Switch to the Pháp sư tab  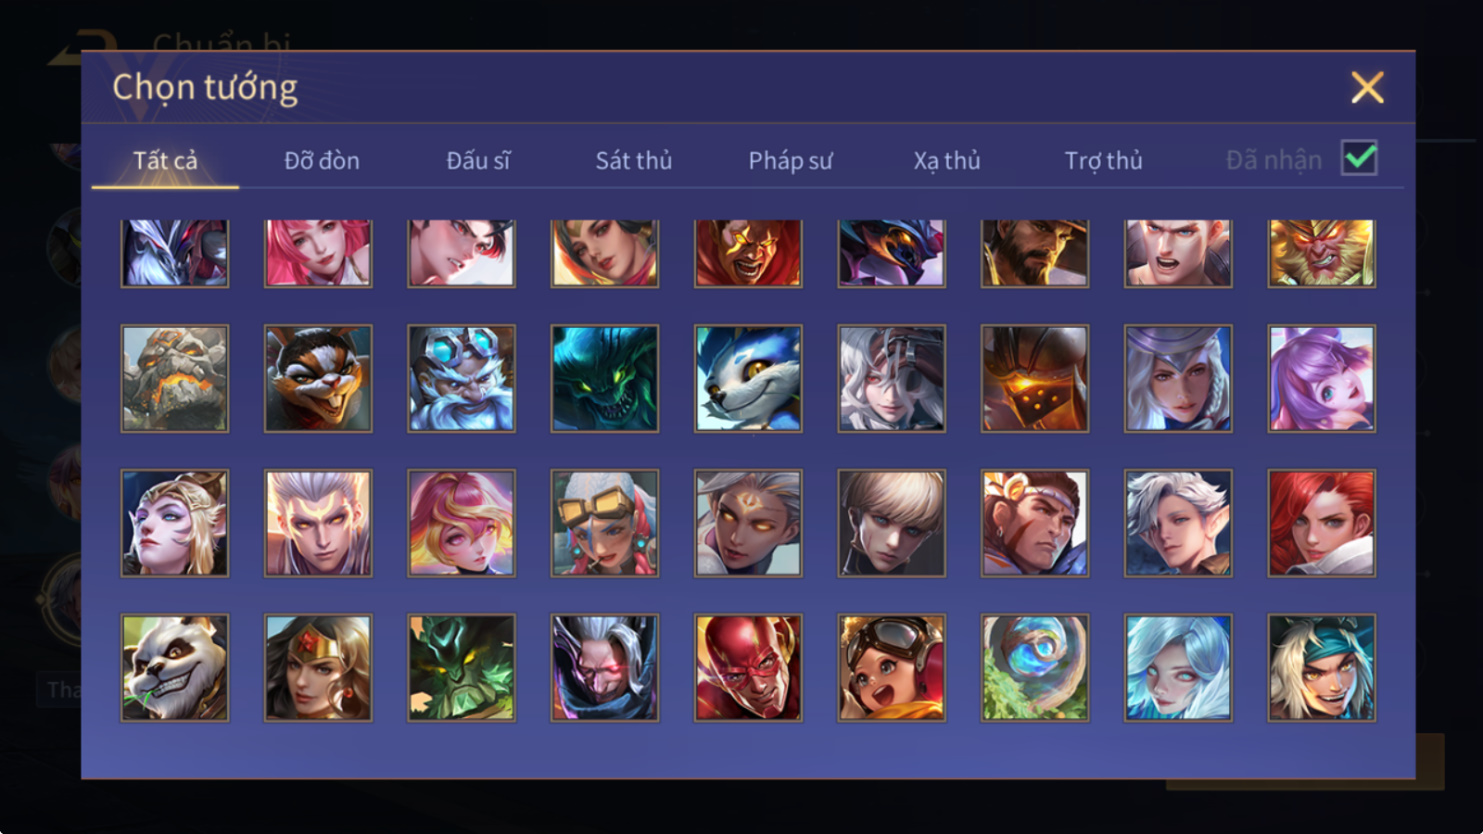(790, 160)
